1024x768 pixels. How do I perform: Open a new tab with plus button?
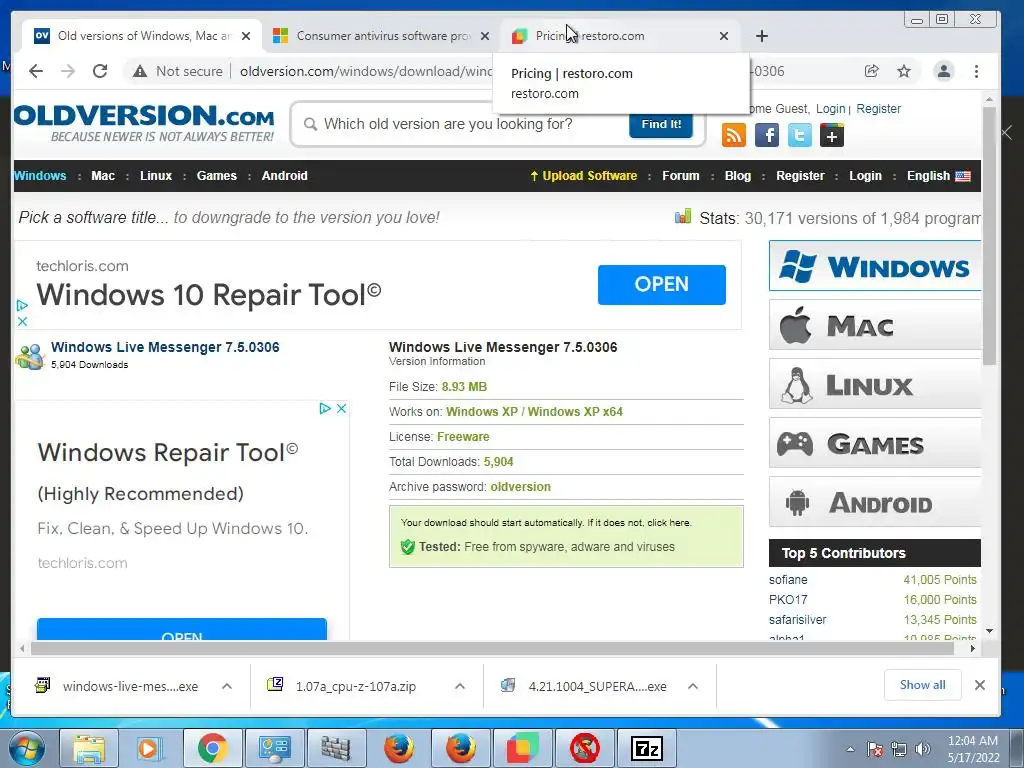(761, 36)
